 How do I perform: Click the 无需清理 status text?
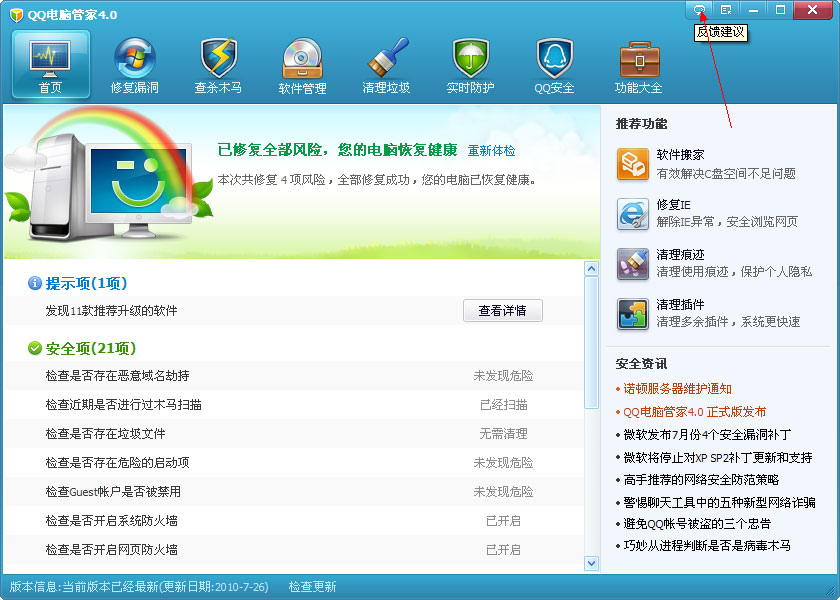click(504, 433)
